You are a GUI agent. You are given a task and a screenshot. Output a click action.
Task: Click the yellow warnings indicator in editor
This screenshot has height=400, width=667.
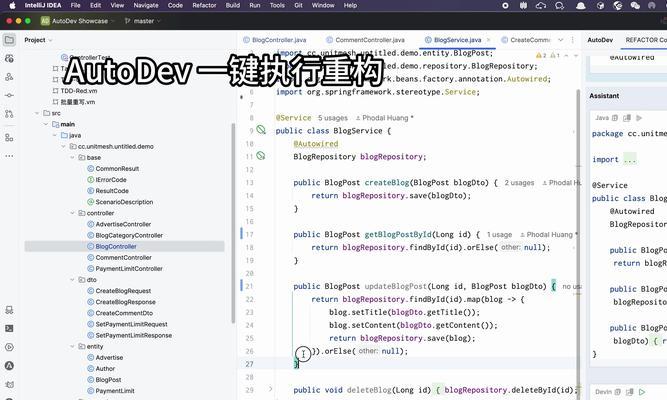(x=541, y=55)
